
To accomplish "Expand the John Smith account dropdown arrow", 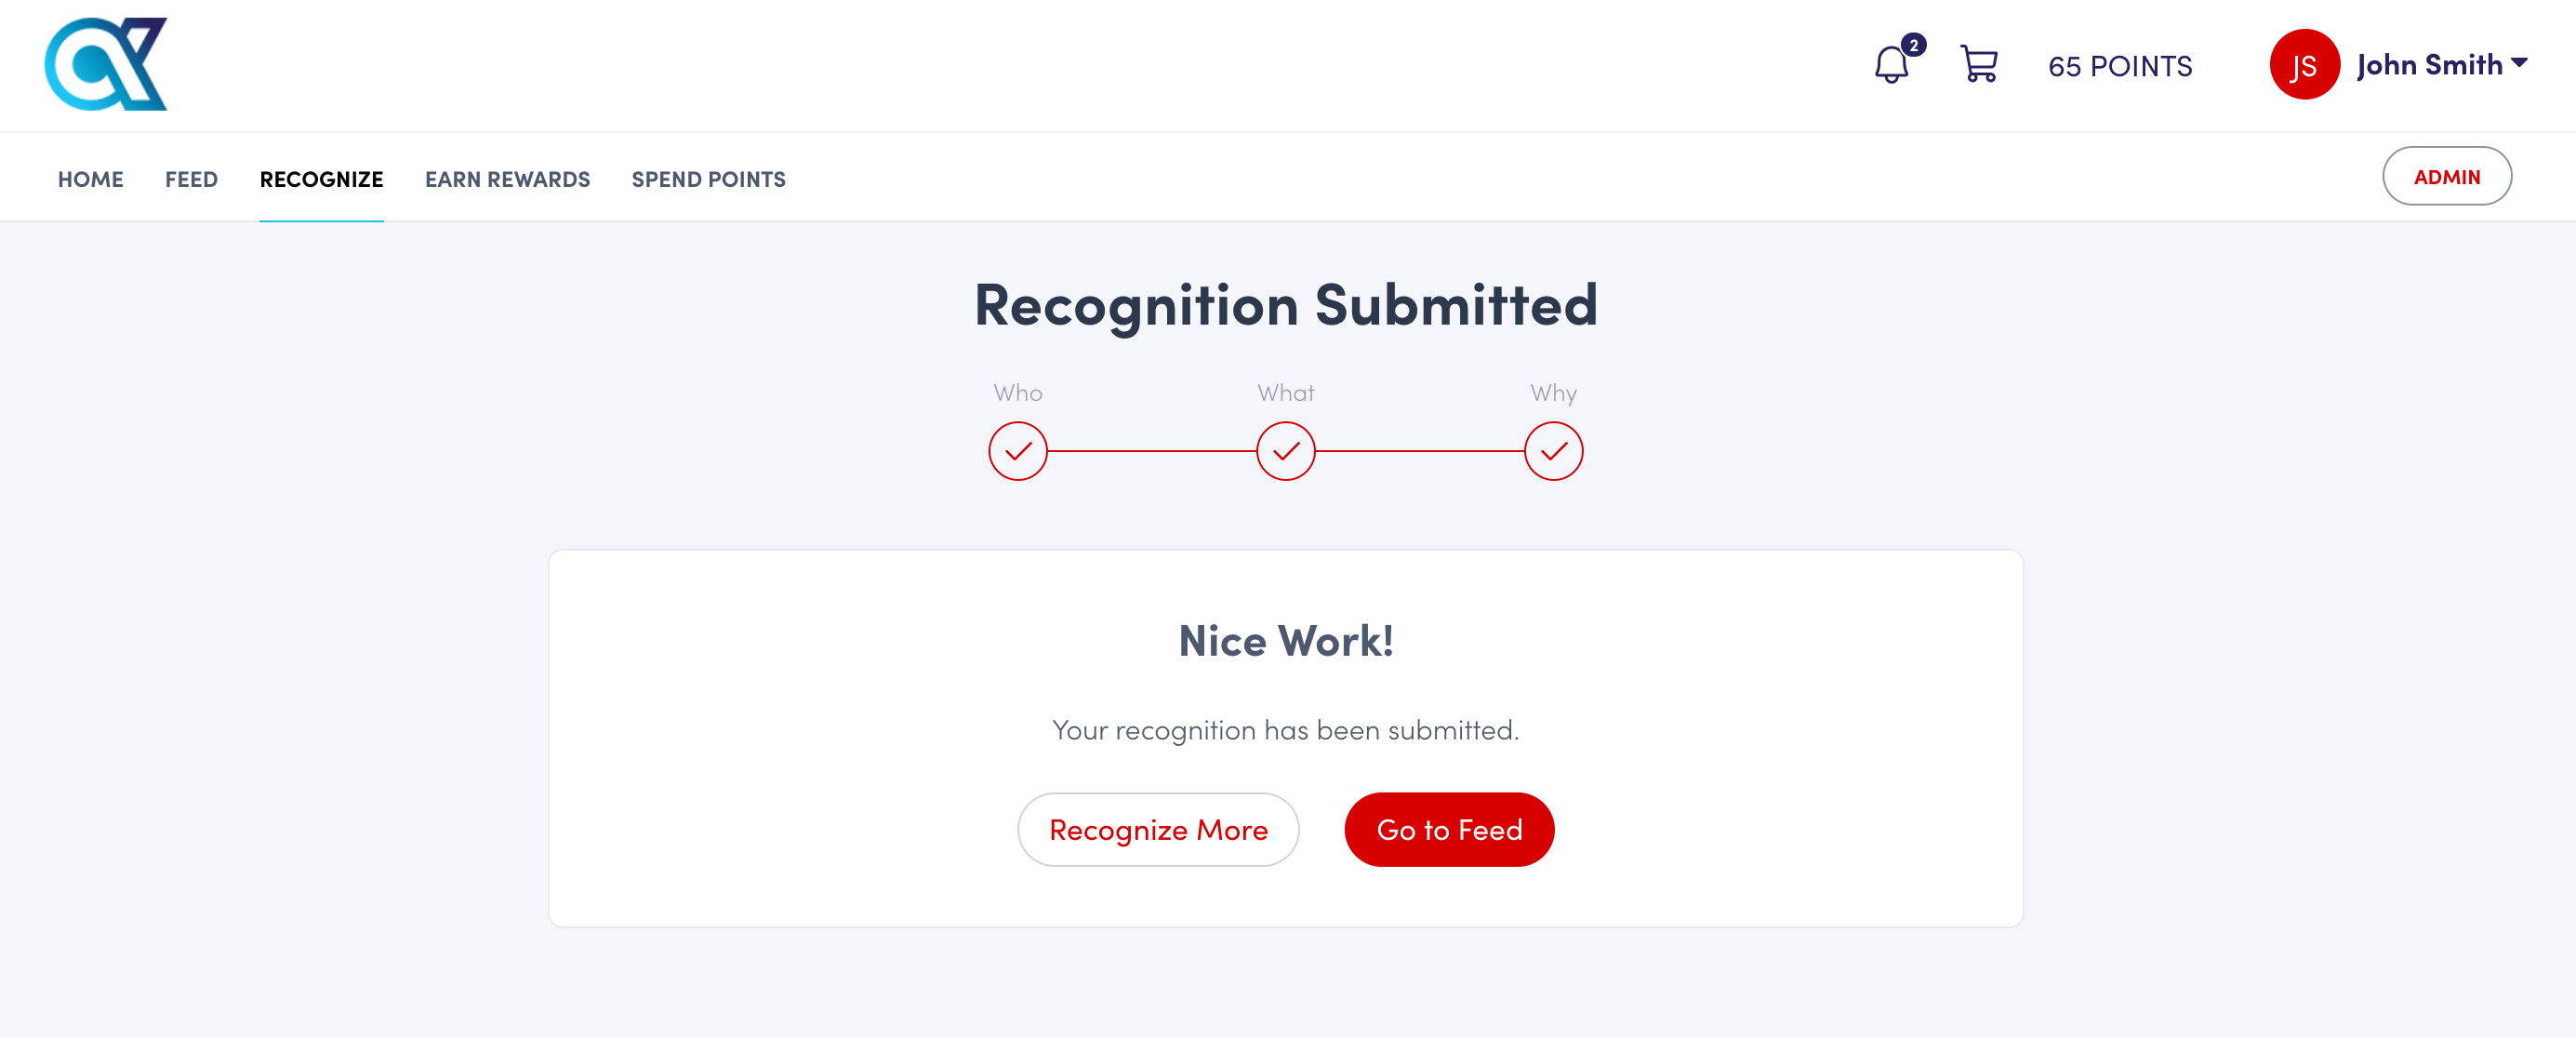I will point(2520,63).
